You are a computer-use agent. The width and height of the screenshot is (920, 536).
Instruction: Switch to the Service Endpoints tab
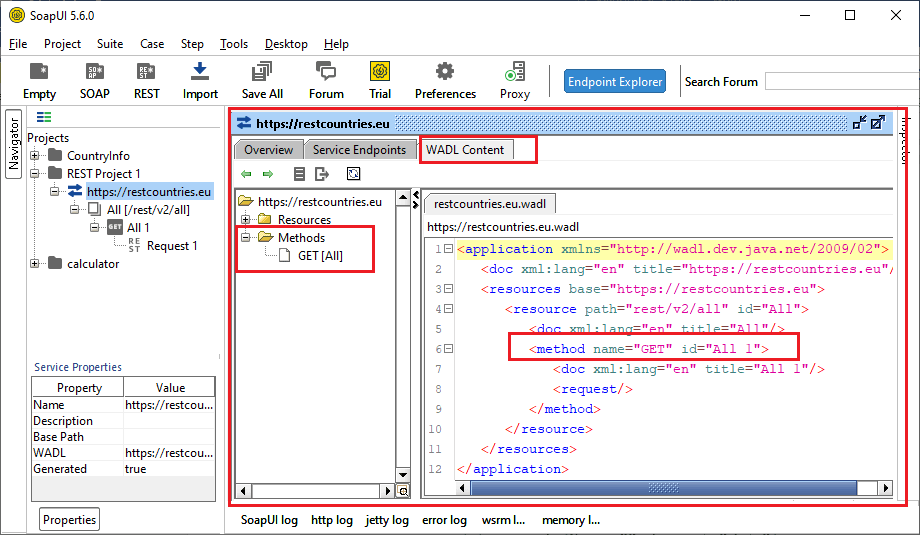(359, 150)
